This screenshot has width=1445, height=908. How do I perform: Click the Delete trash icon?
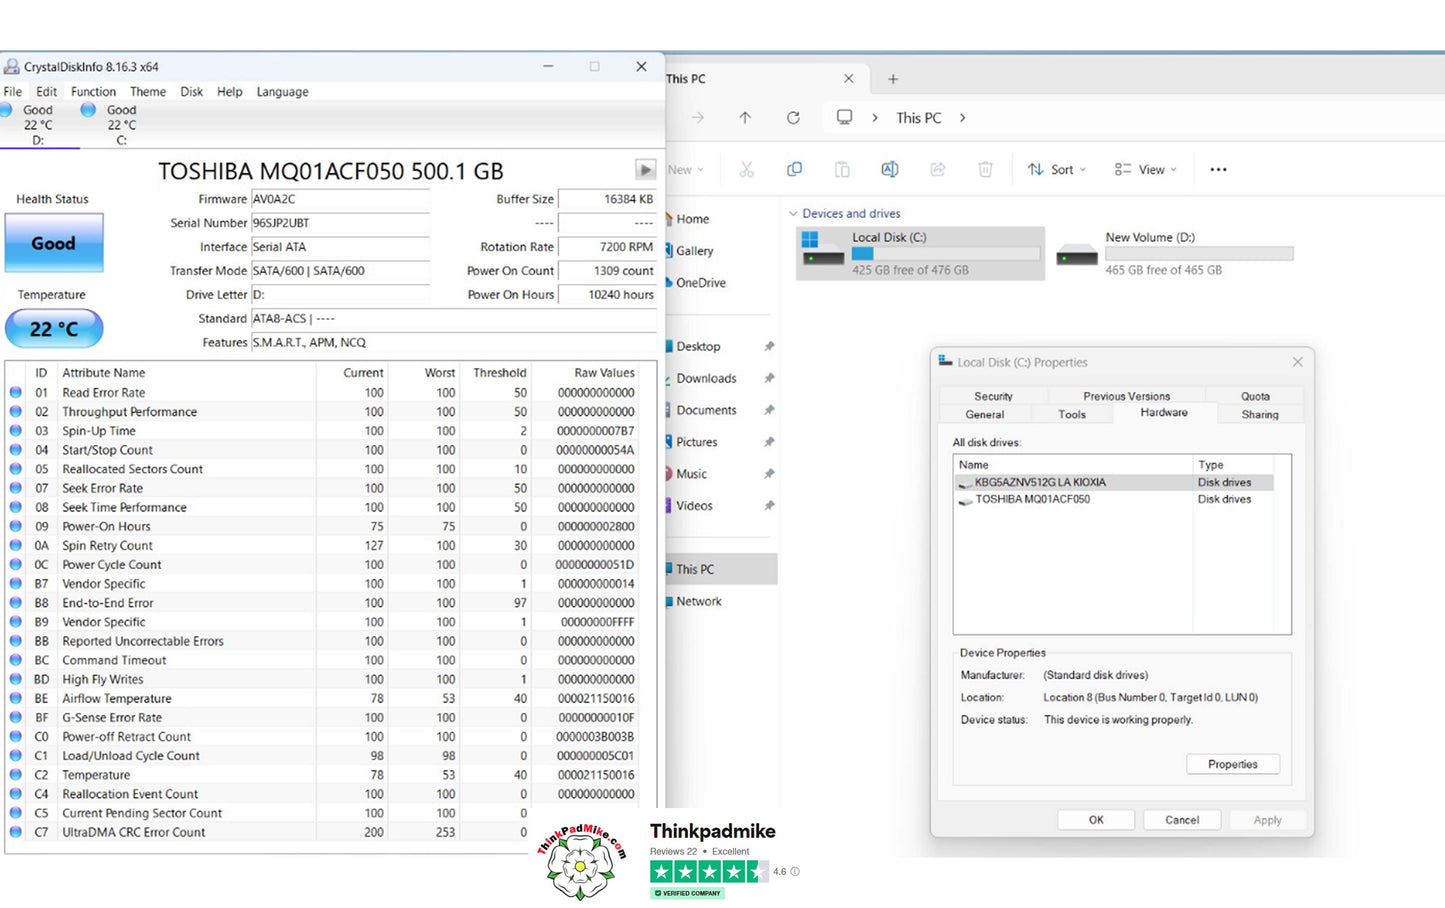pos(985,170)
